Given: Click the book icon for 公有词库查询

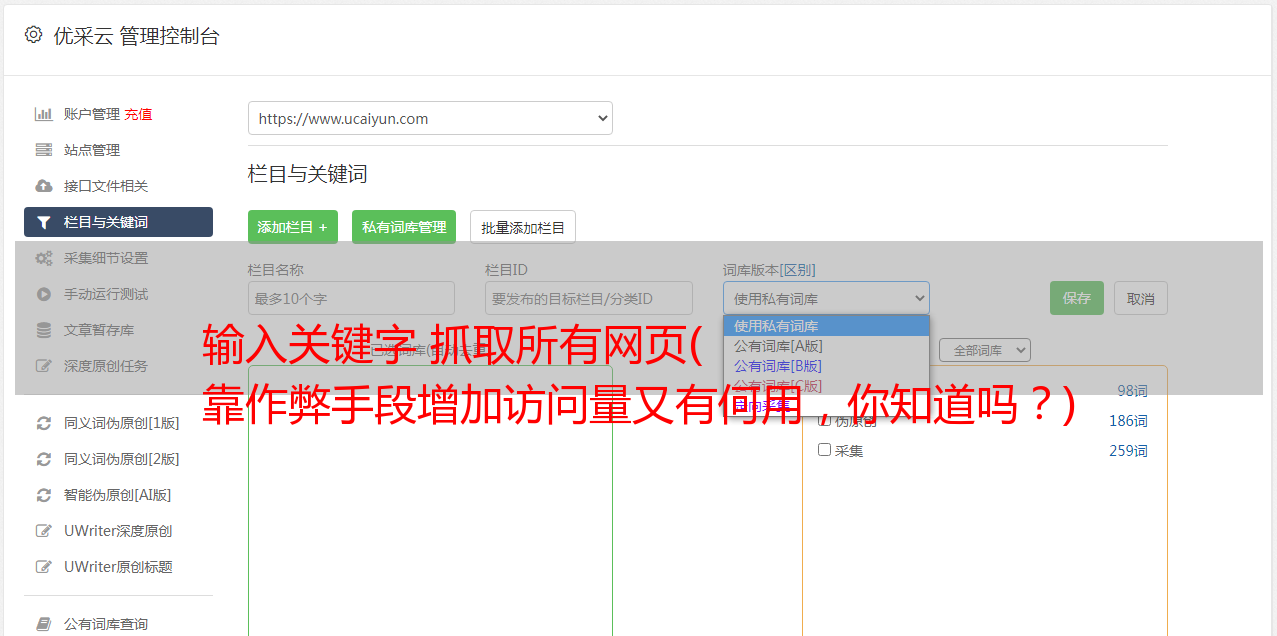Looking at the screenshot, I should click(x=44, y=624).
